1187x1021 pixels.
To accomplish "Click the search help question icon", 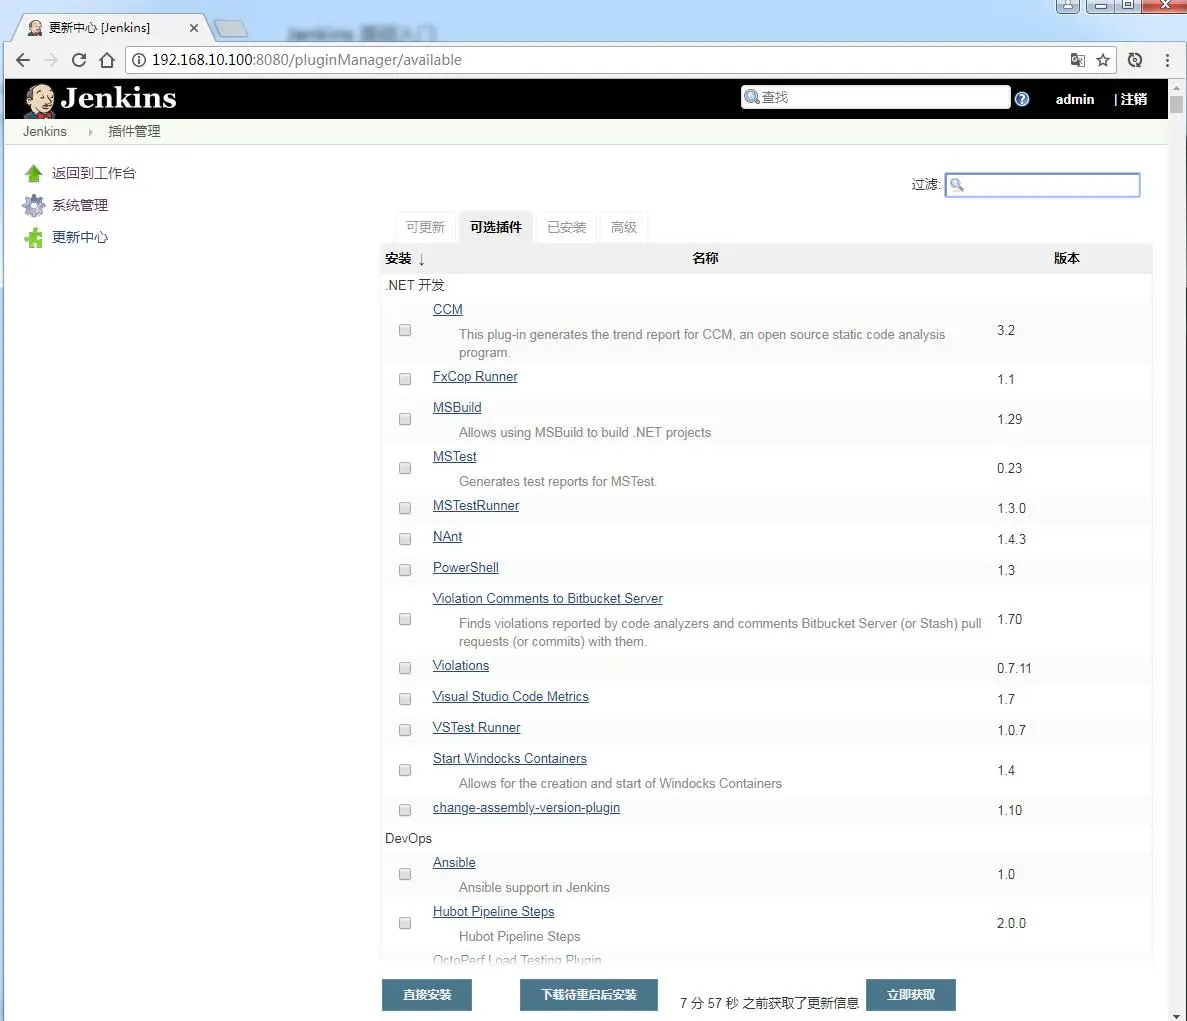I will (x=1022, y=99).
